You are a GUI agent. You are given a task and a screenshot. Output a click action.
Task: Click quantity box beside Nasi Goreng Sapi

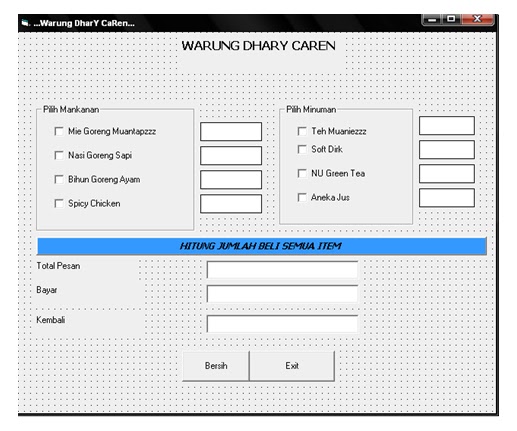click(231, 156)
